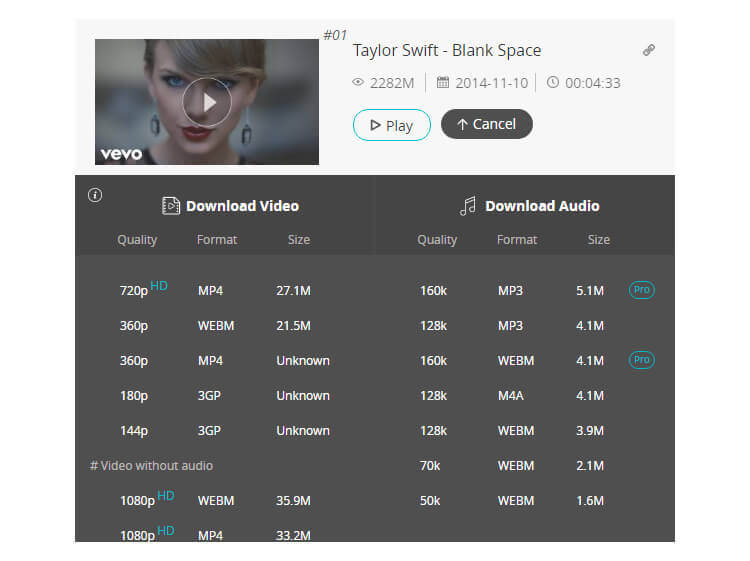Click Pro badge on 160k MP3 row

pyautogui.click(x=641, y=290)
